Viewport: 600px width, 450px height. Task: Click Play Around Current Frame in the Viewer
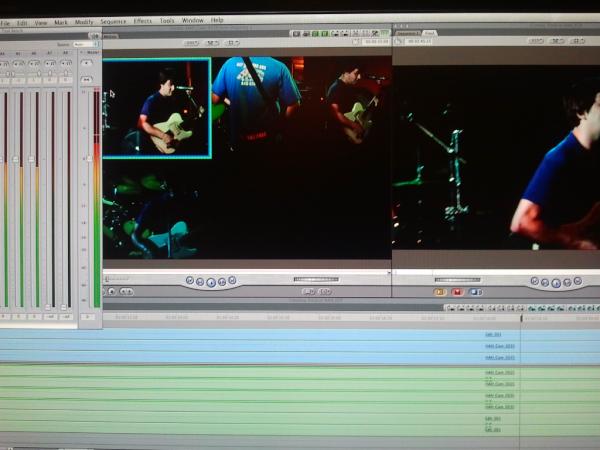222,282
